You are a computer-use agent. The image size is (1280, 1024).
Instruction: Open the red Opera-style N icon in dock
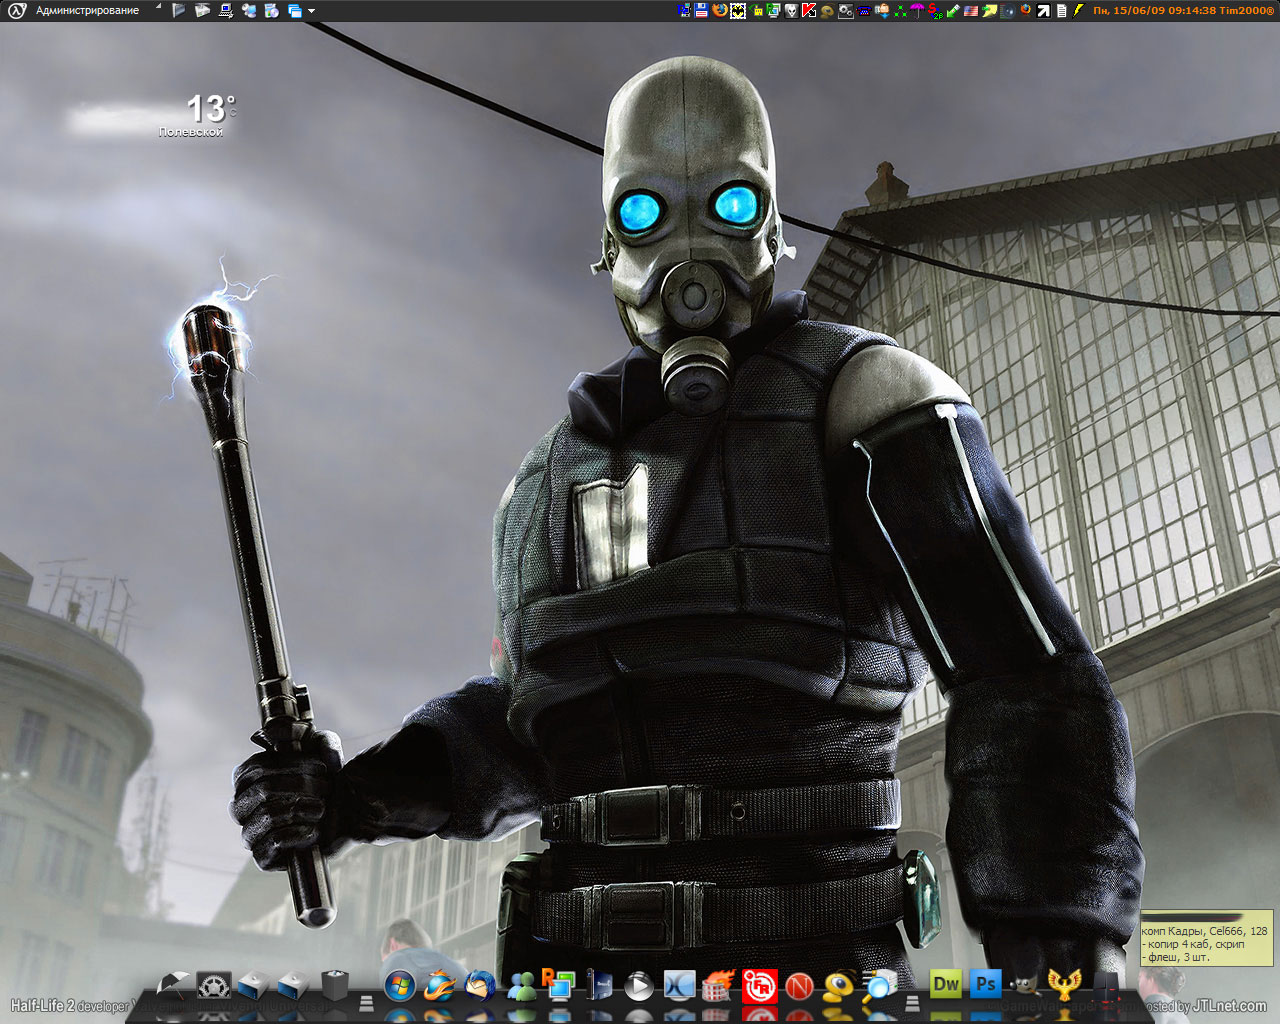tap(799, 987)
